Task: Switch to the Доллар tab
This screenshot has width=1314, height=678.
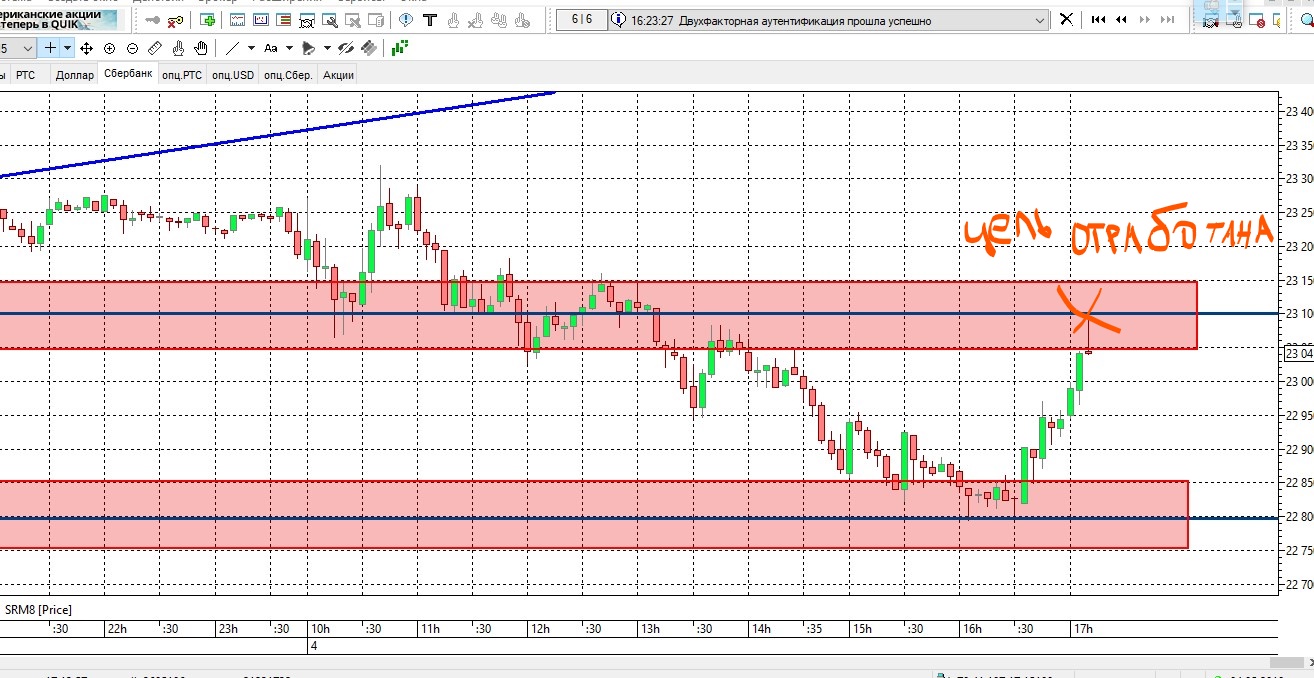Action: (75, 75)
